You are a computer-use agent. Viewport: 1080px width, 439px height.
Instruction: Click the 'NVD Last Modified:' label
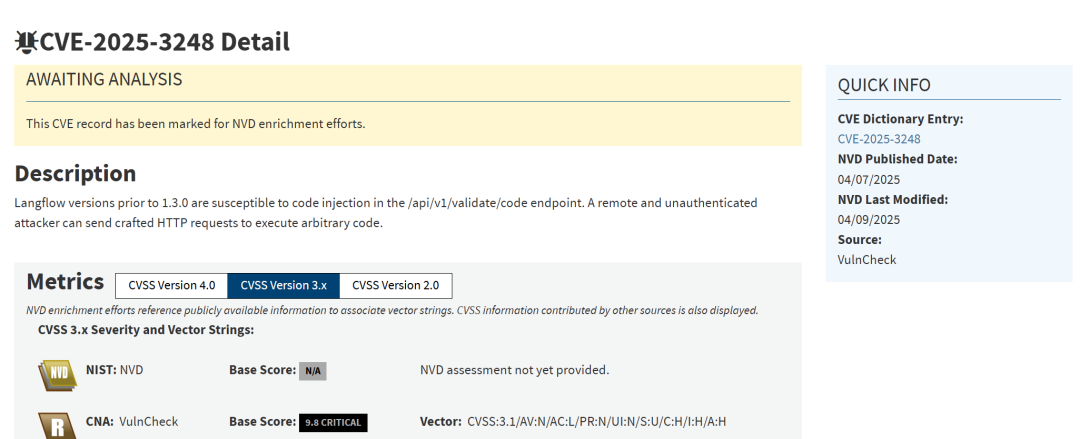[893, 200]
